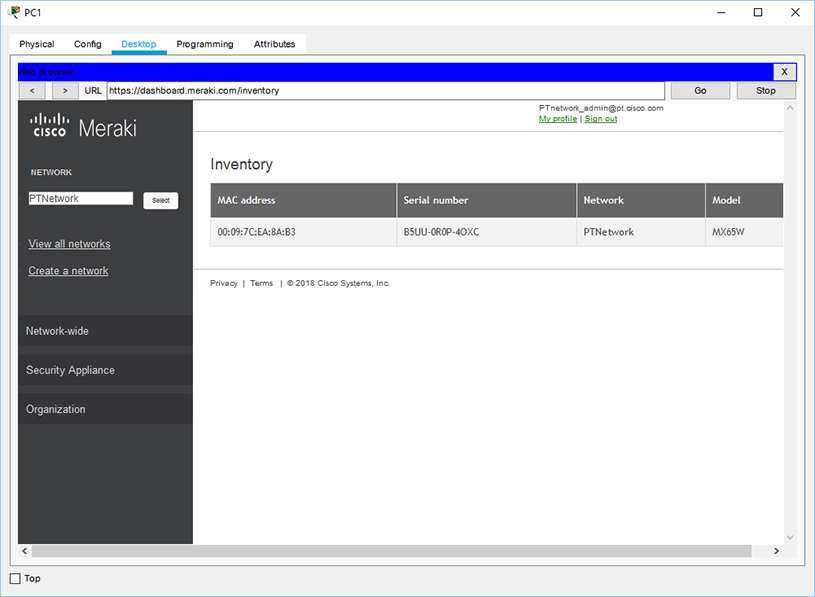Open the Programming tab
The width and height of the screenshot is (815, 597).
coord(205,44)
